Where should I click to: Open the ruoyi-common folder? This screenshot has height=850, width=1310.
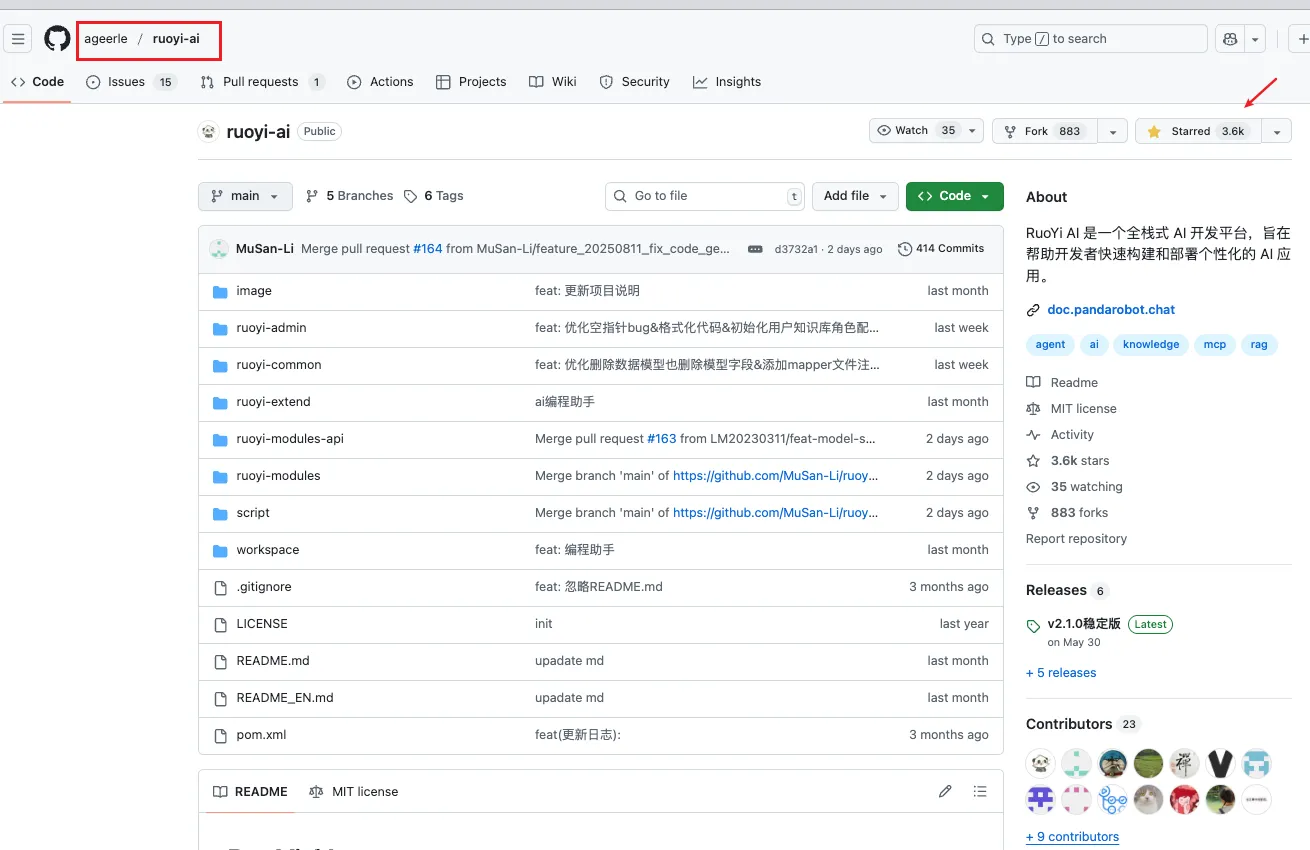[279, 365]
